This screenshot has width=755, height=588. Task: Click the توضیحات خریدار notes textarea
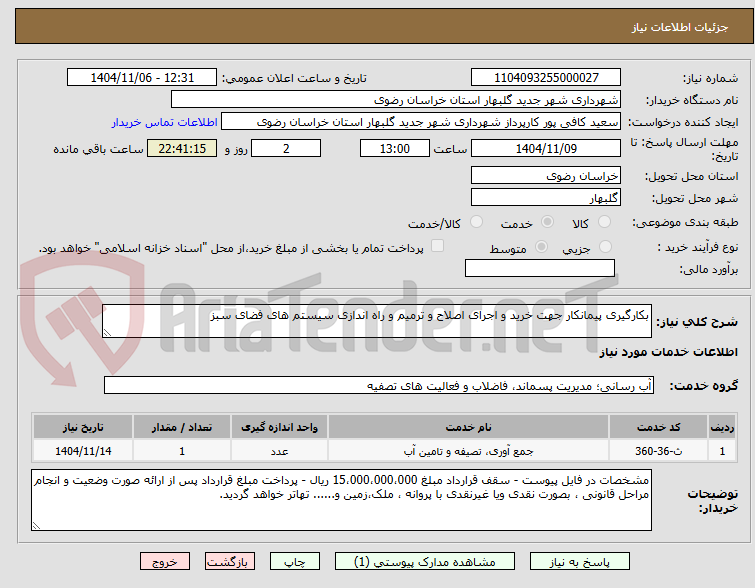tap(341, 500)
